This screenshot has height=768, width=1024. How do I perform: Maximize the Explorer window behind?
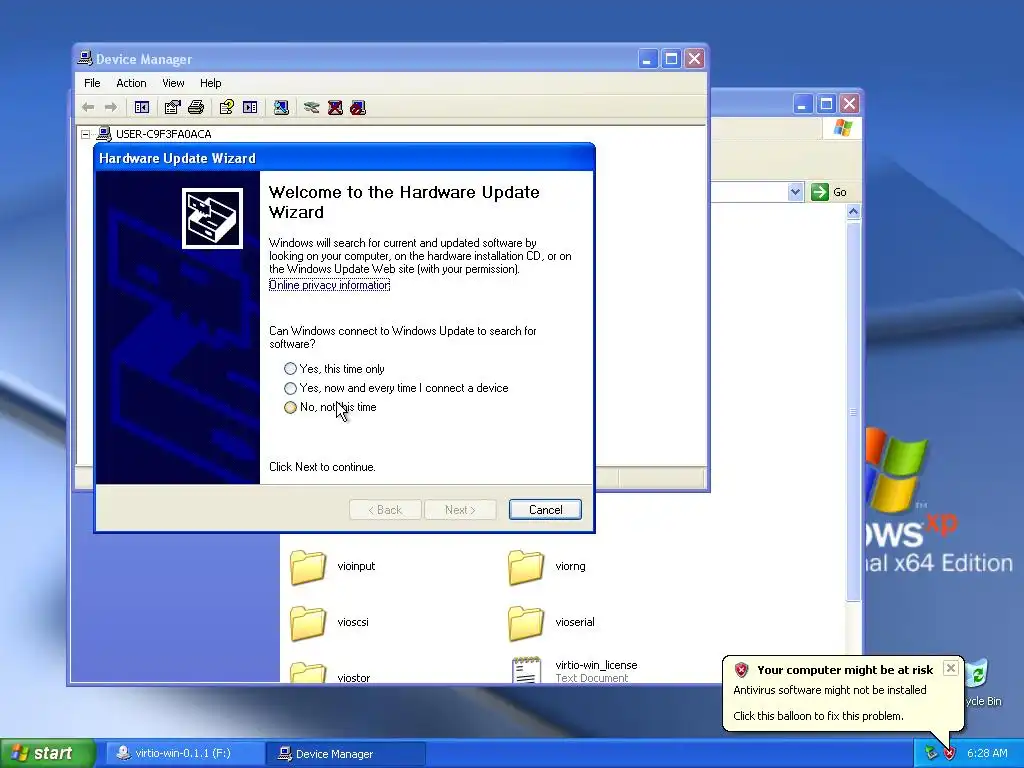pyautogui.click(x=826, y=104)
